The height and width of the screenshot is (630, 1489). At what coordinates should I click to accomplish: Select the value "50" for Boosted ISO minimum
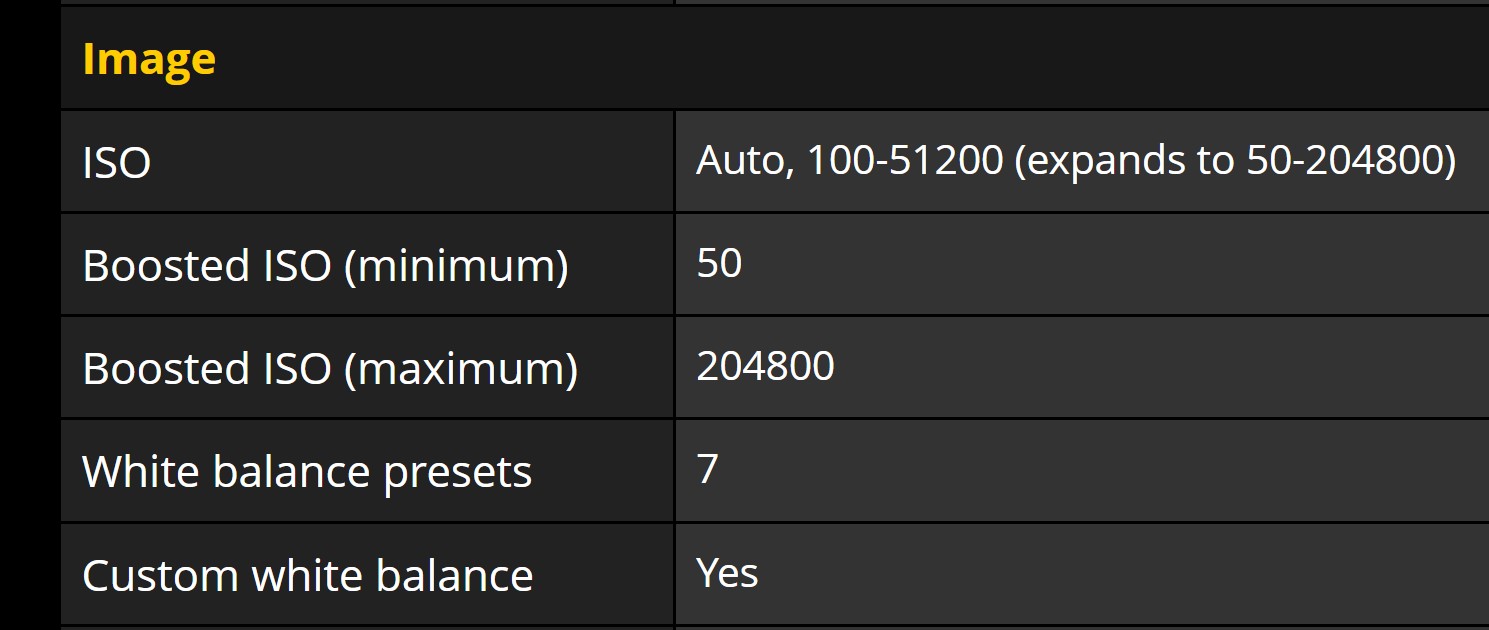click(x=719, y=264)
